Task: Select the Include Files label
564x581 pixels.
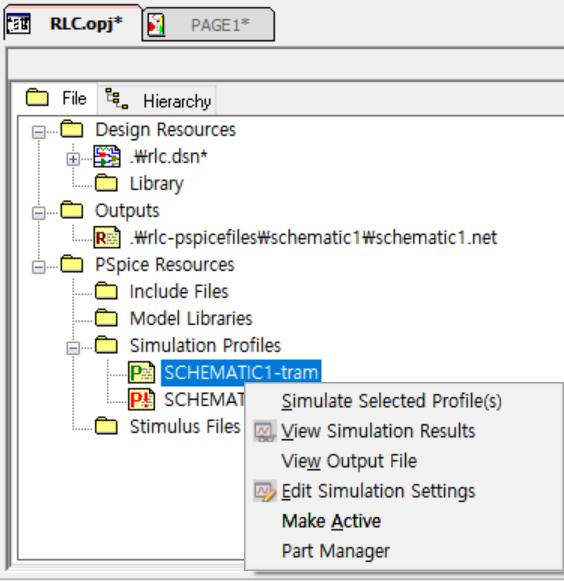Action: pyautogui.click(x=179, y=291)
